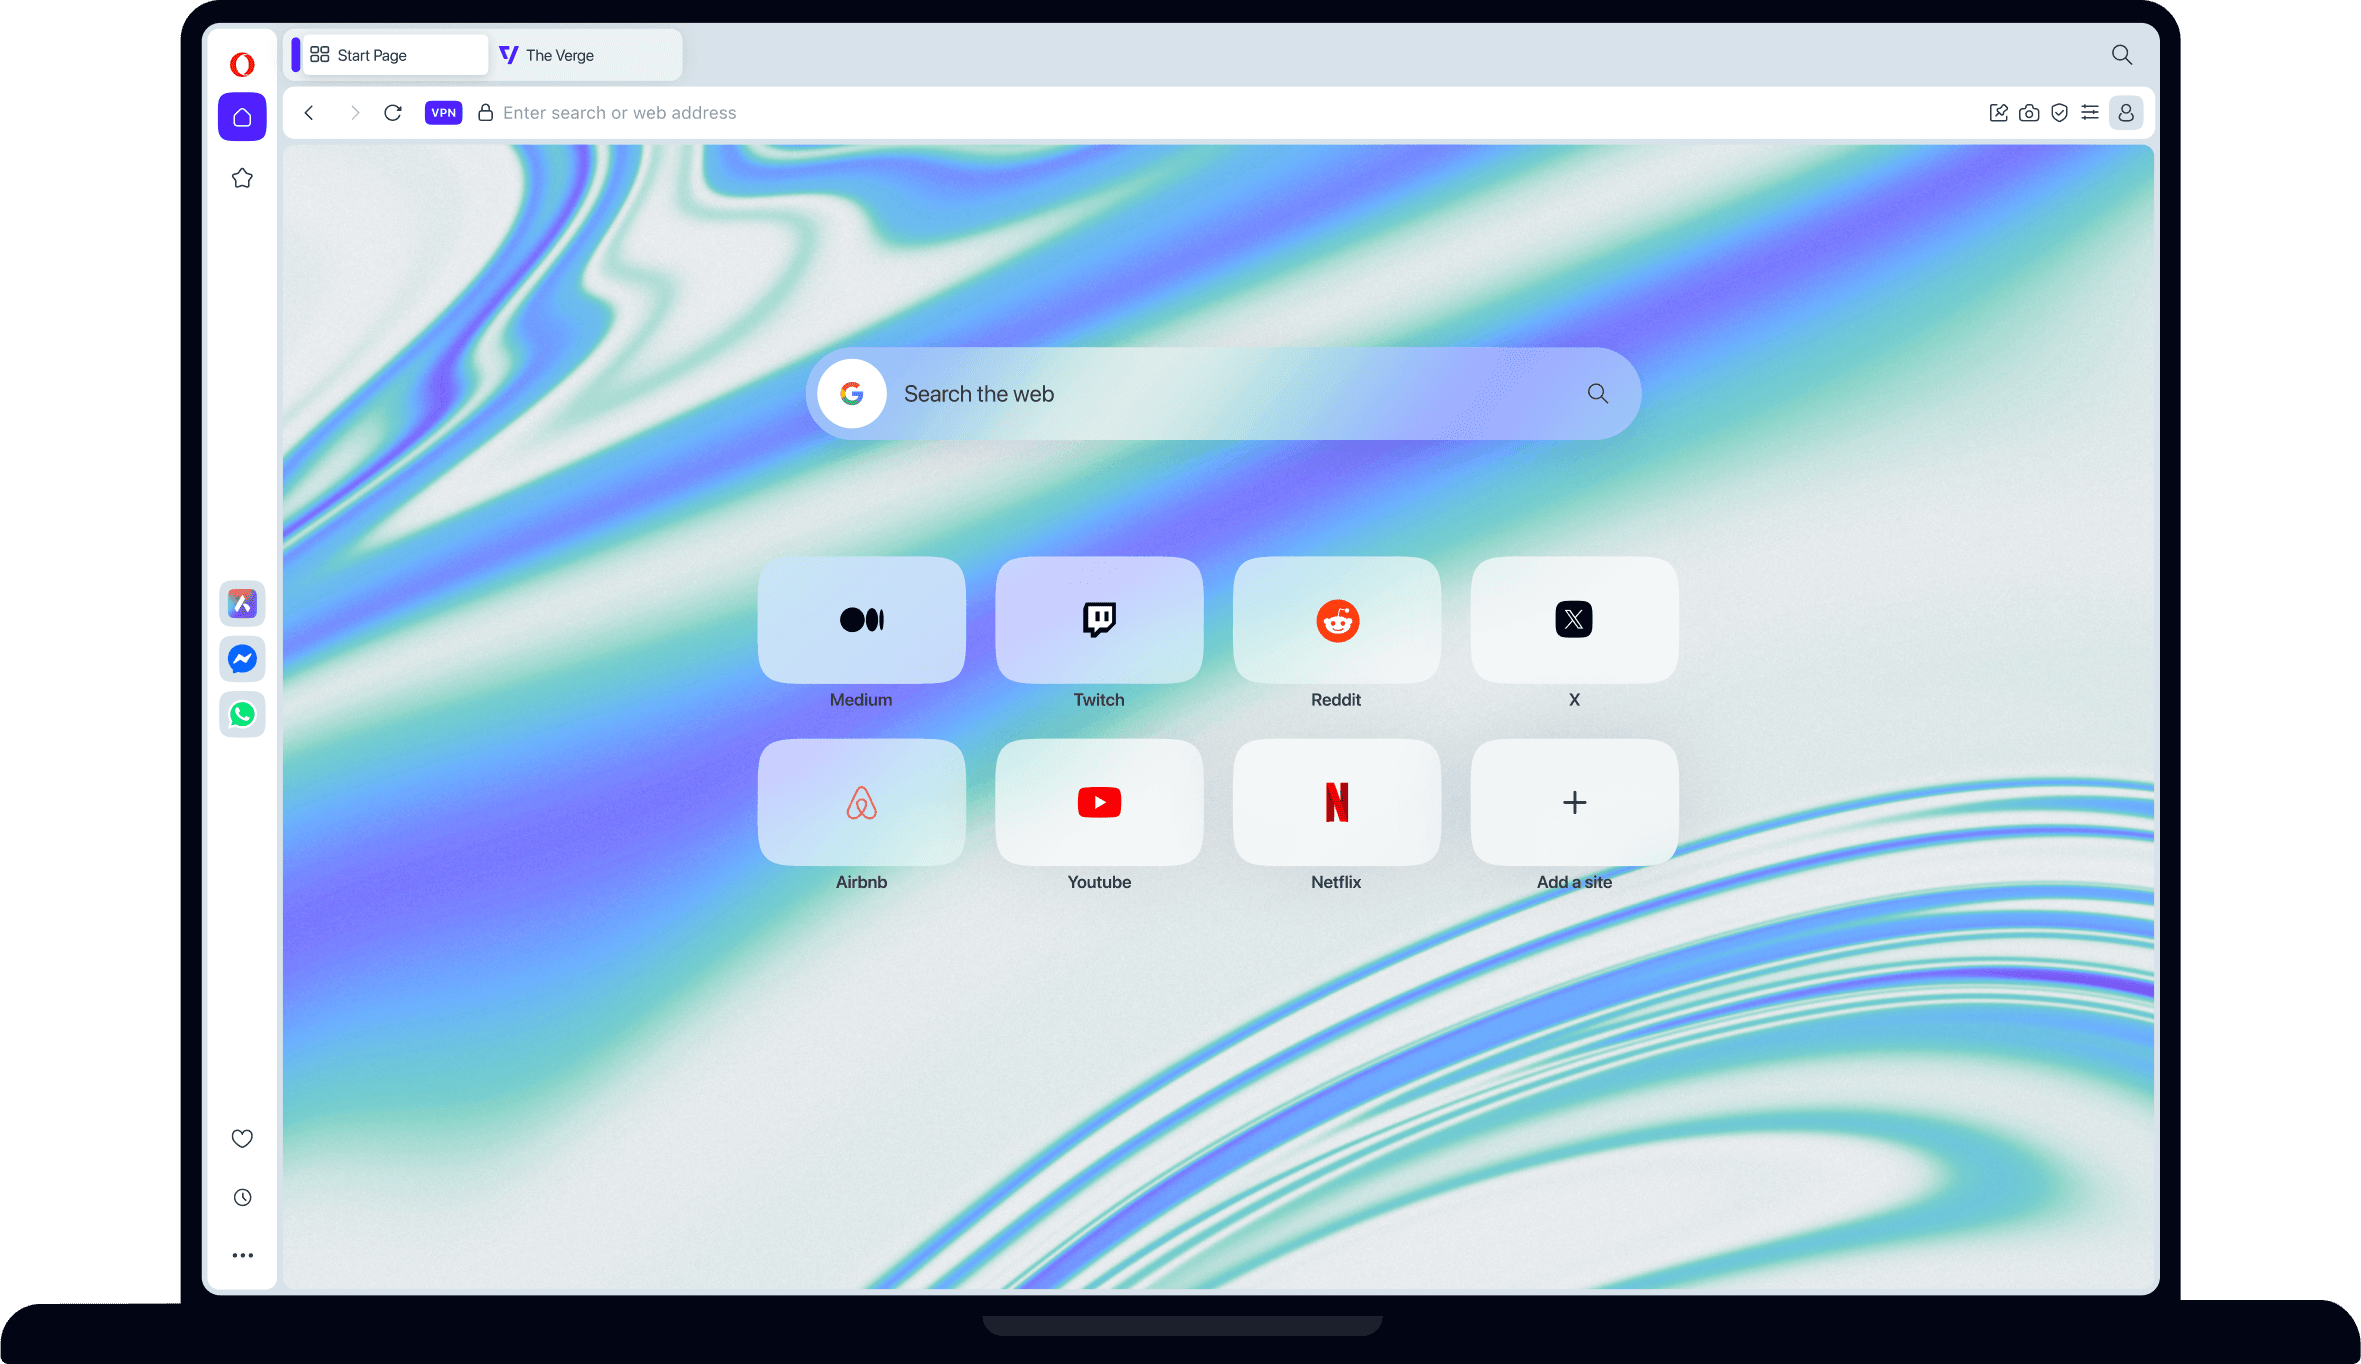The width and height of the screenshot is (2361, 1364).
Task: Open the Bookmarks star in the sidebar
Action: [242, 177]
